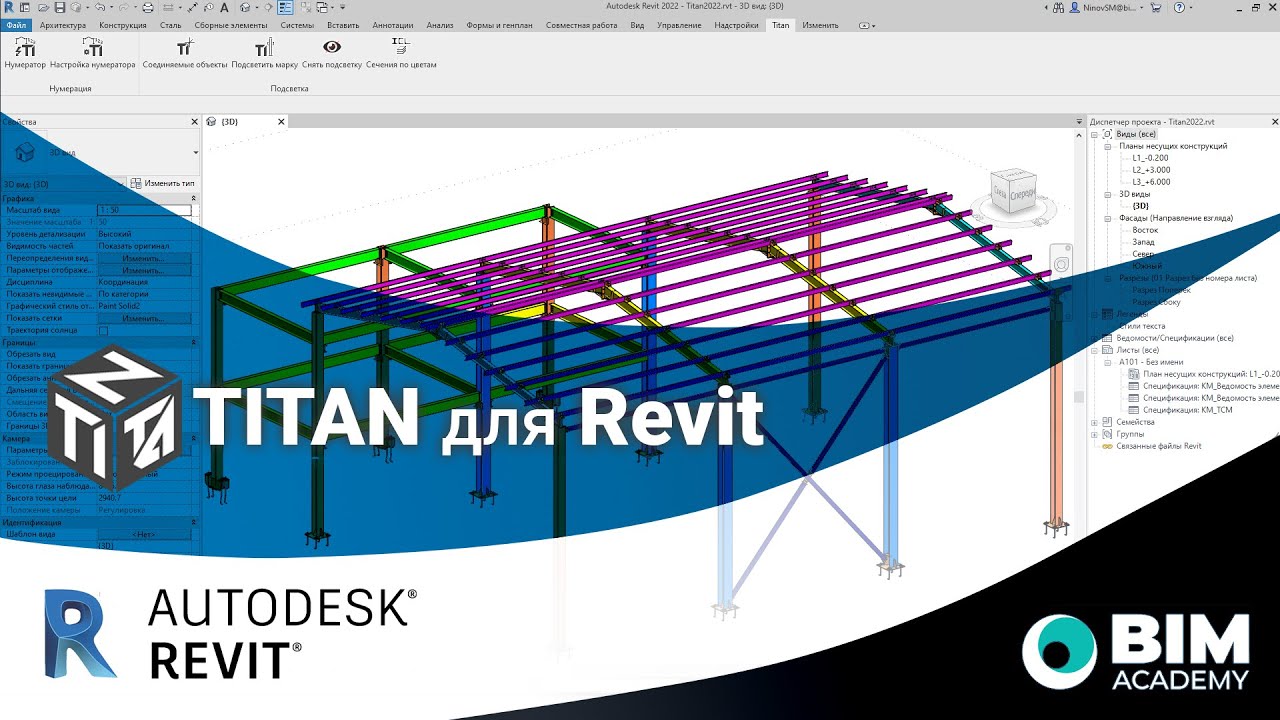1280x720 pixels.
Task: Open L3_+6.000 structural plan
Action: click(x=1151, y=182)
